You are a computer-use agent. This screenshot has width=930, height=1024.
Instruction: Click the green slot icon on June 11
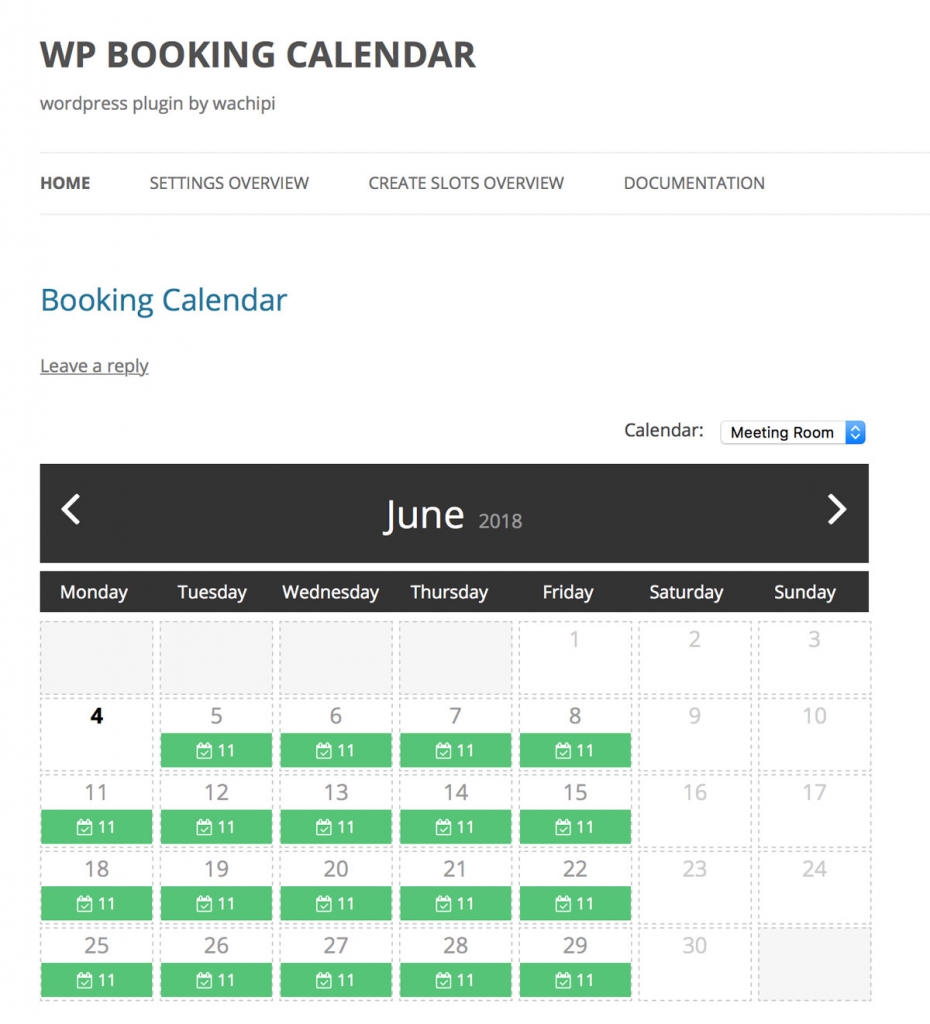click(x=96, y=827)
